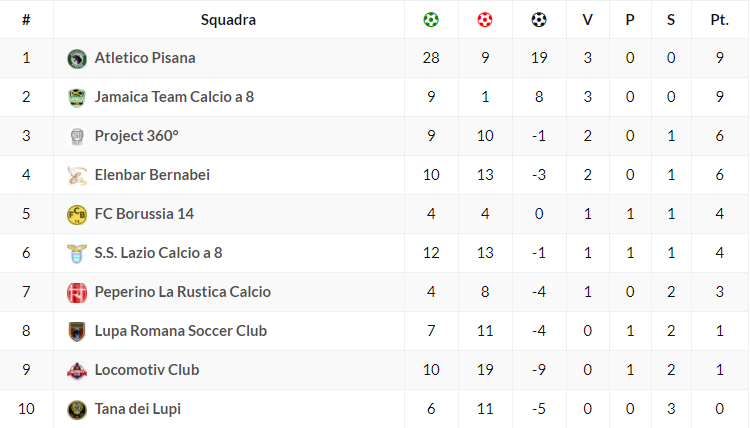Click the V wins column header
750x428 pixels.
(587, 19)
